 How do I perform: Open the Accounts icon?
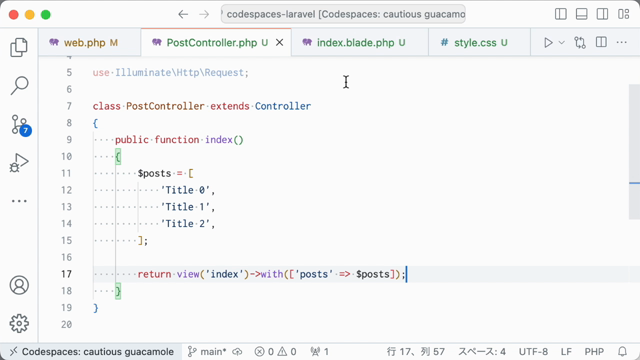(19, 285)
